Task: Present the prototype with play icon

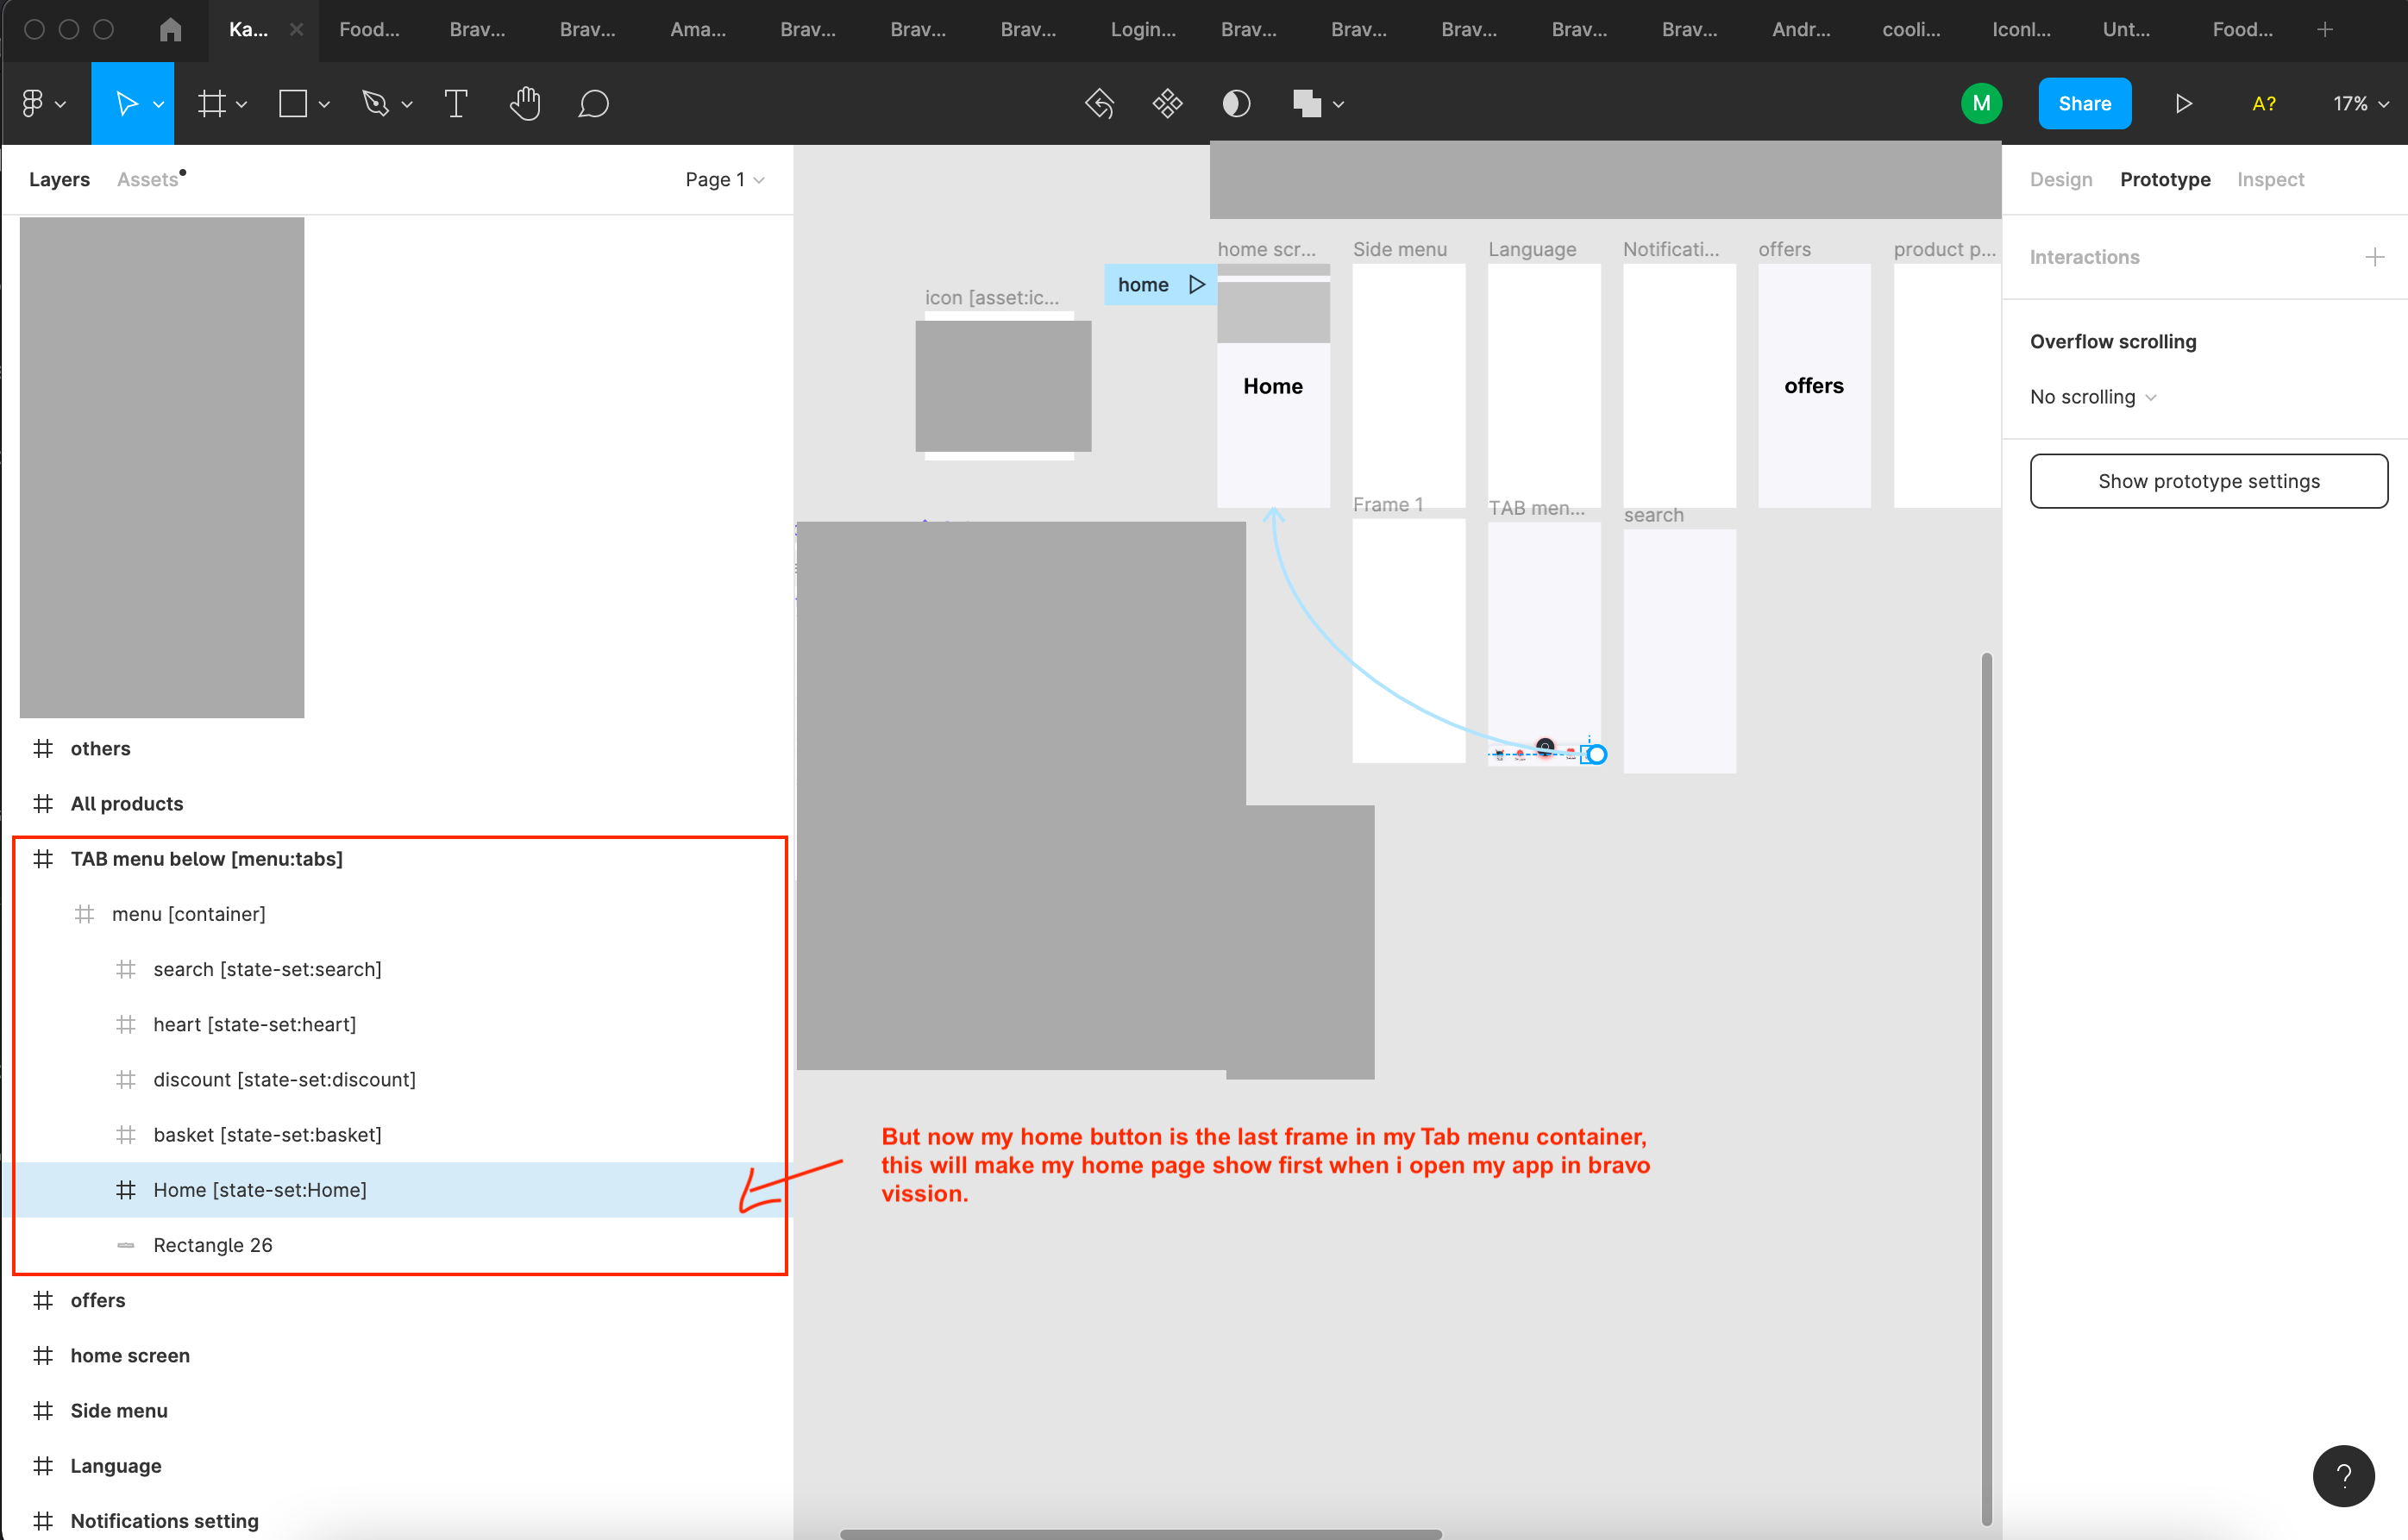Action: pos(2183,103)
